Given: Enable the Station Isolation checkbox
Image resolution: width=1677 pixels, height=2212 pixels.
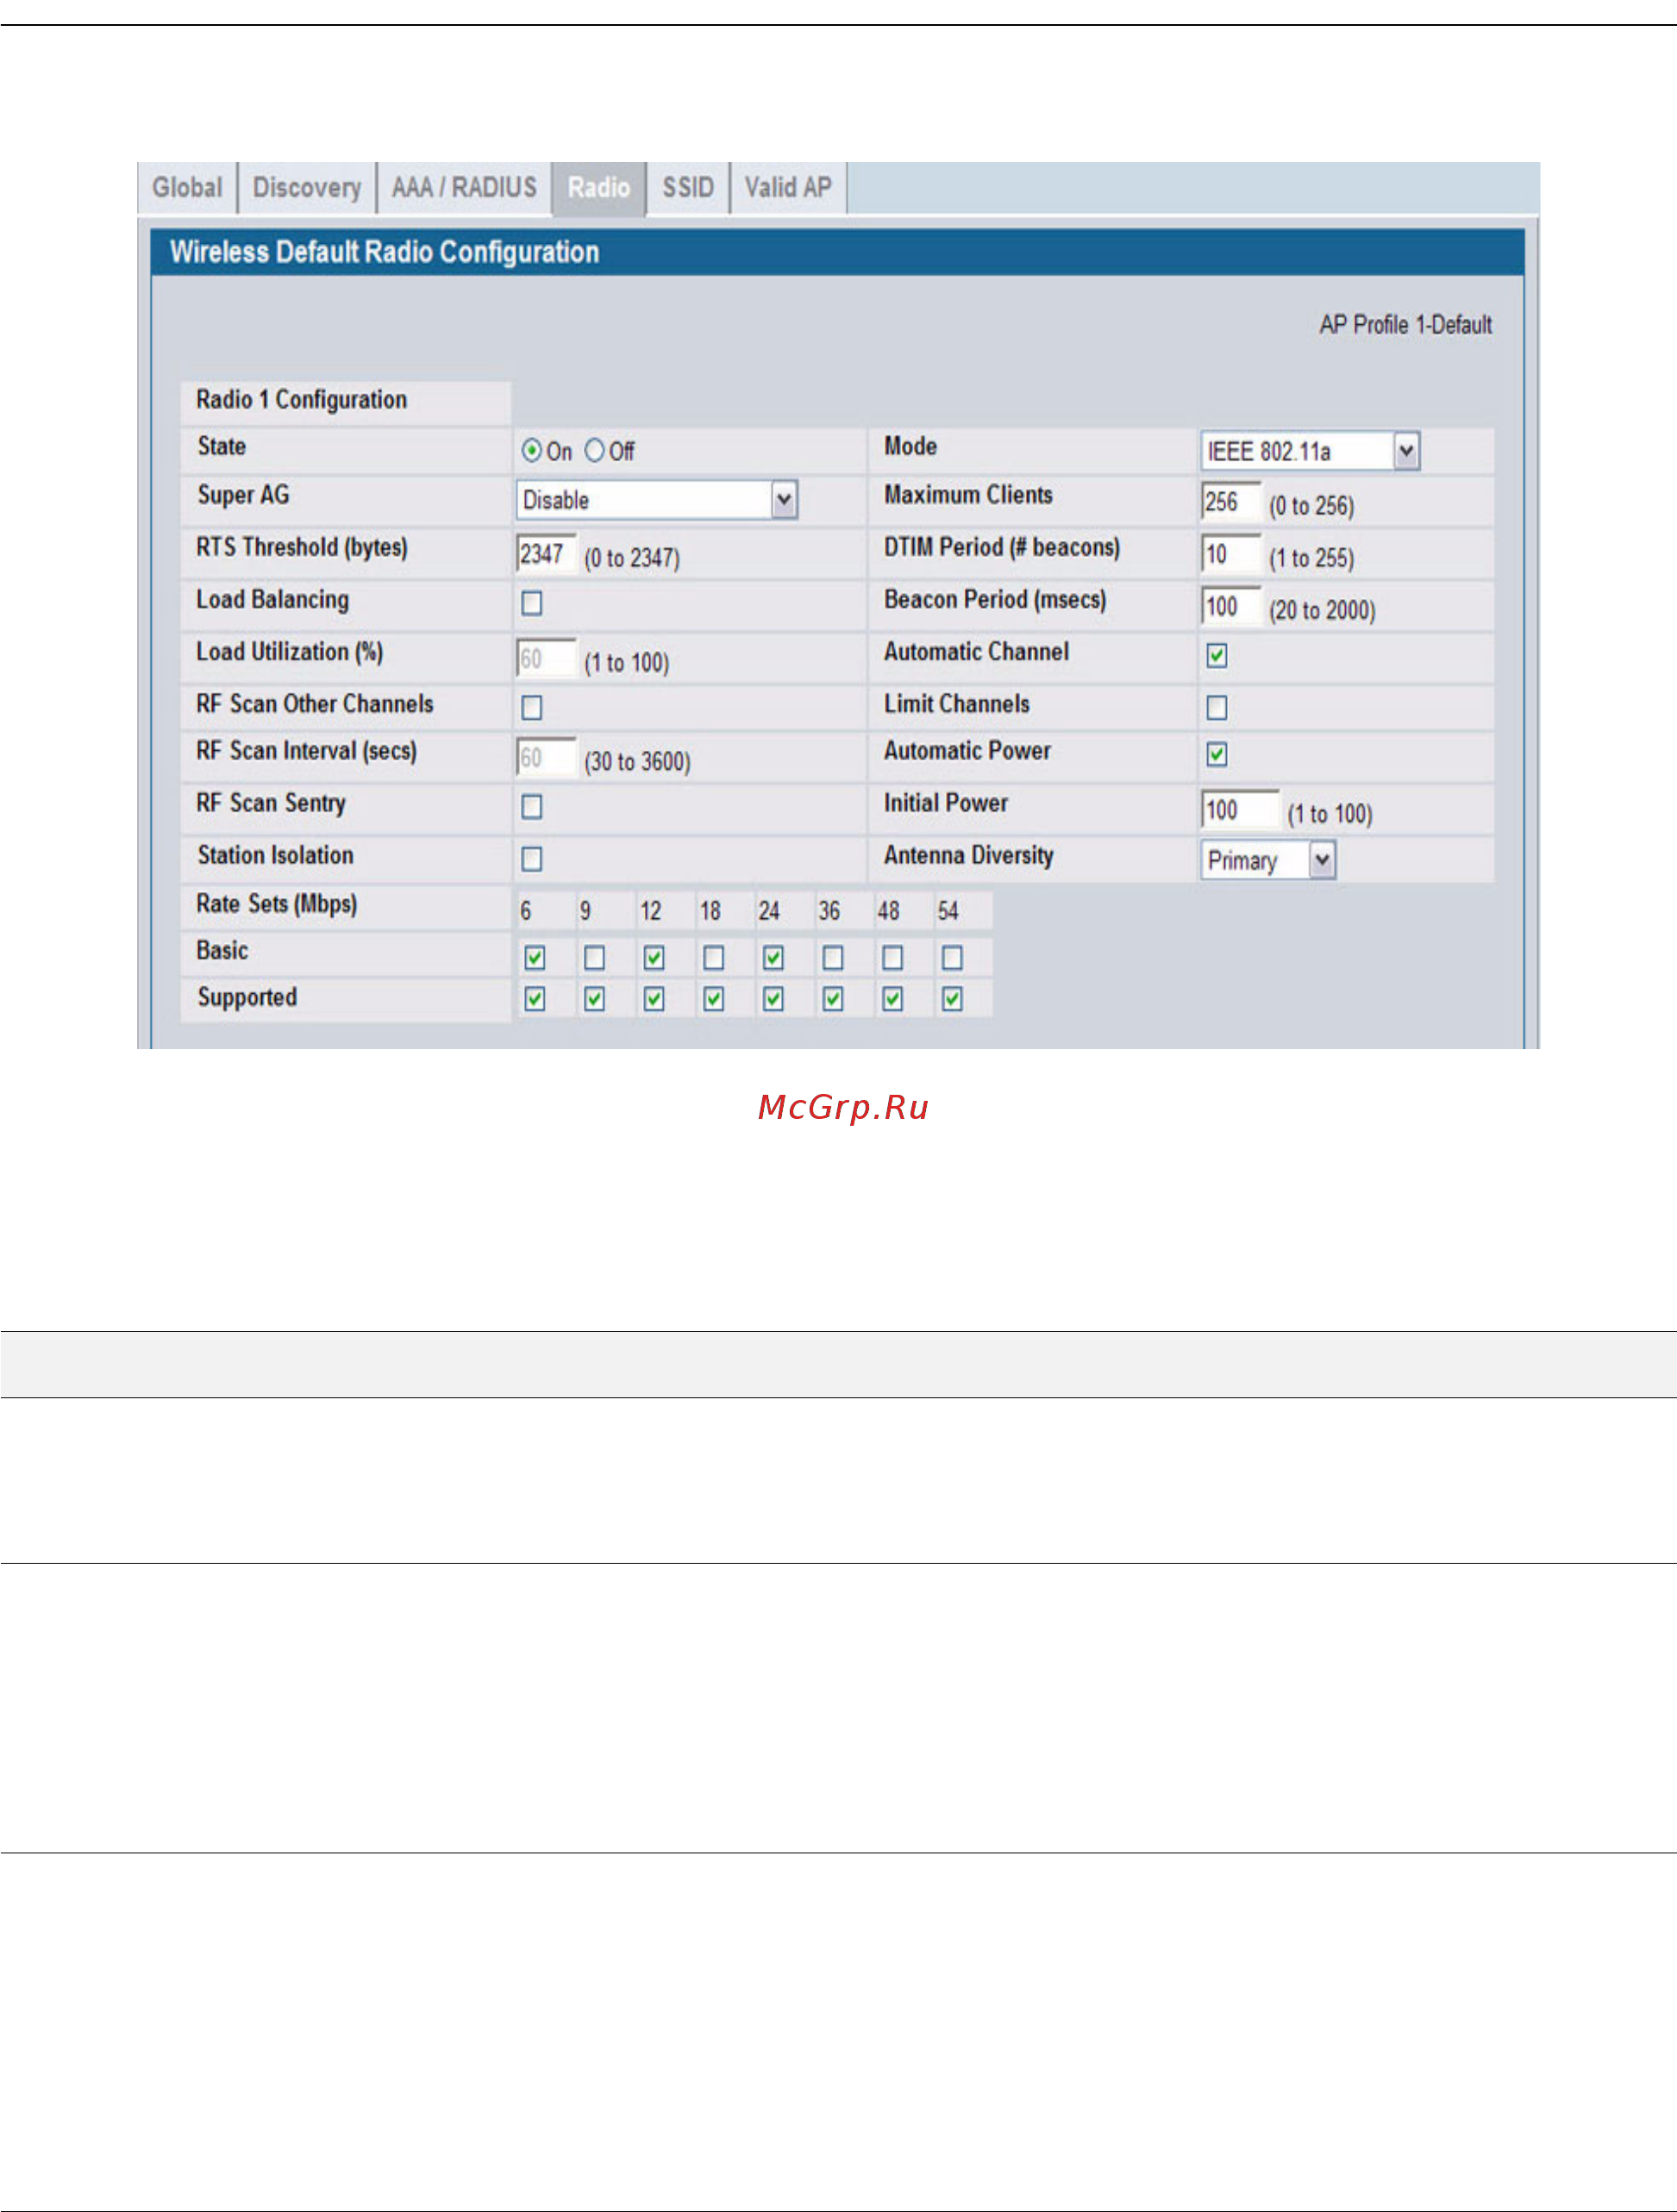Looking at the screenshot, I should point(532,859).
